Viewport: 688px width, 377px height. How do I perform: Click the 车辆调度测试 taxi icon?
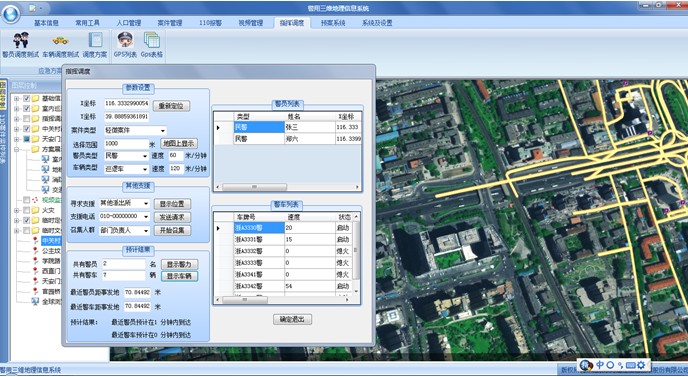[60, 40]
